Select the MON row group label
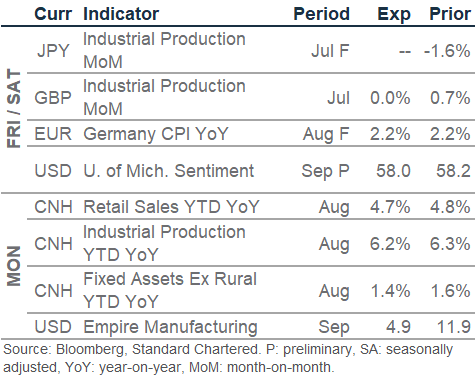The image size is (475, 377). 14,266
